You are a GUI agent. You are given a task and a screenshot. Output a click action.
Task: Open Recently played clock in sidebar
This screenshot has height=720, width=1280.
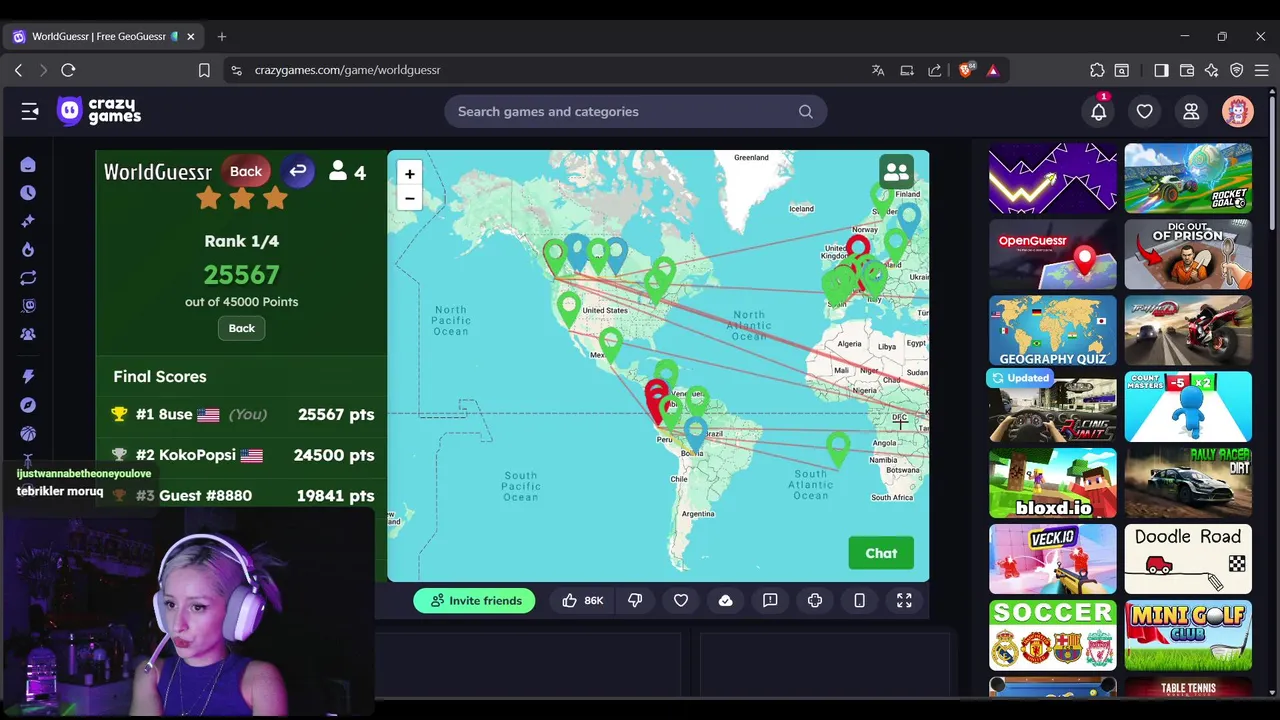tap(28, 192)
